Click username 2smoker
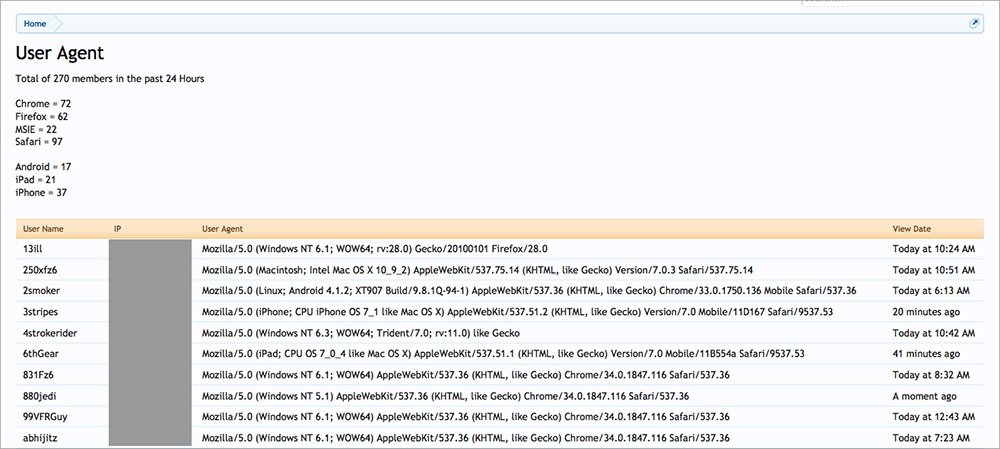Viewport: 1000px width, 449px height. [x=41, y=291]
